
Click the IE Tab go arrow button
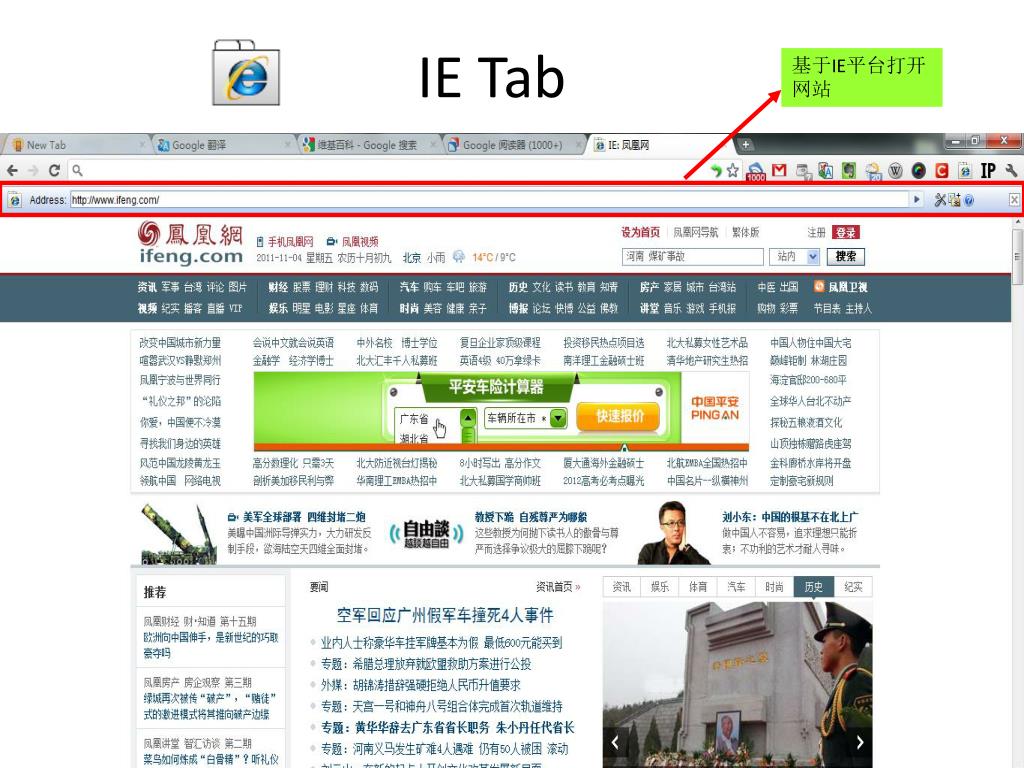[917, 200]
